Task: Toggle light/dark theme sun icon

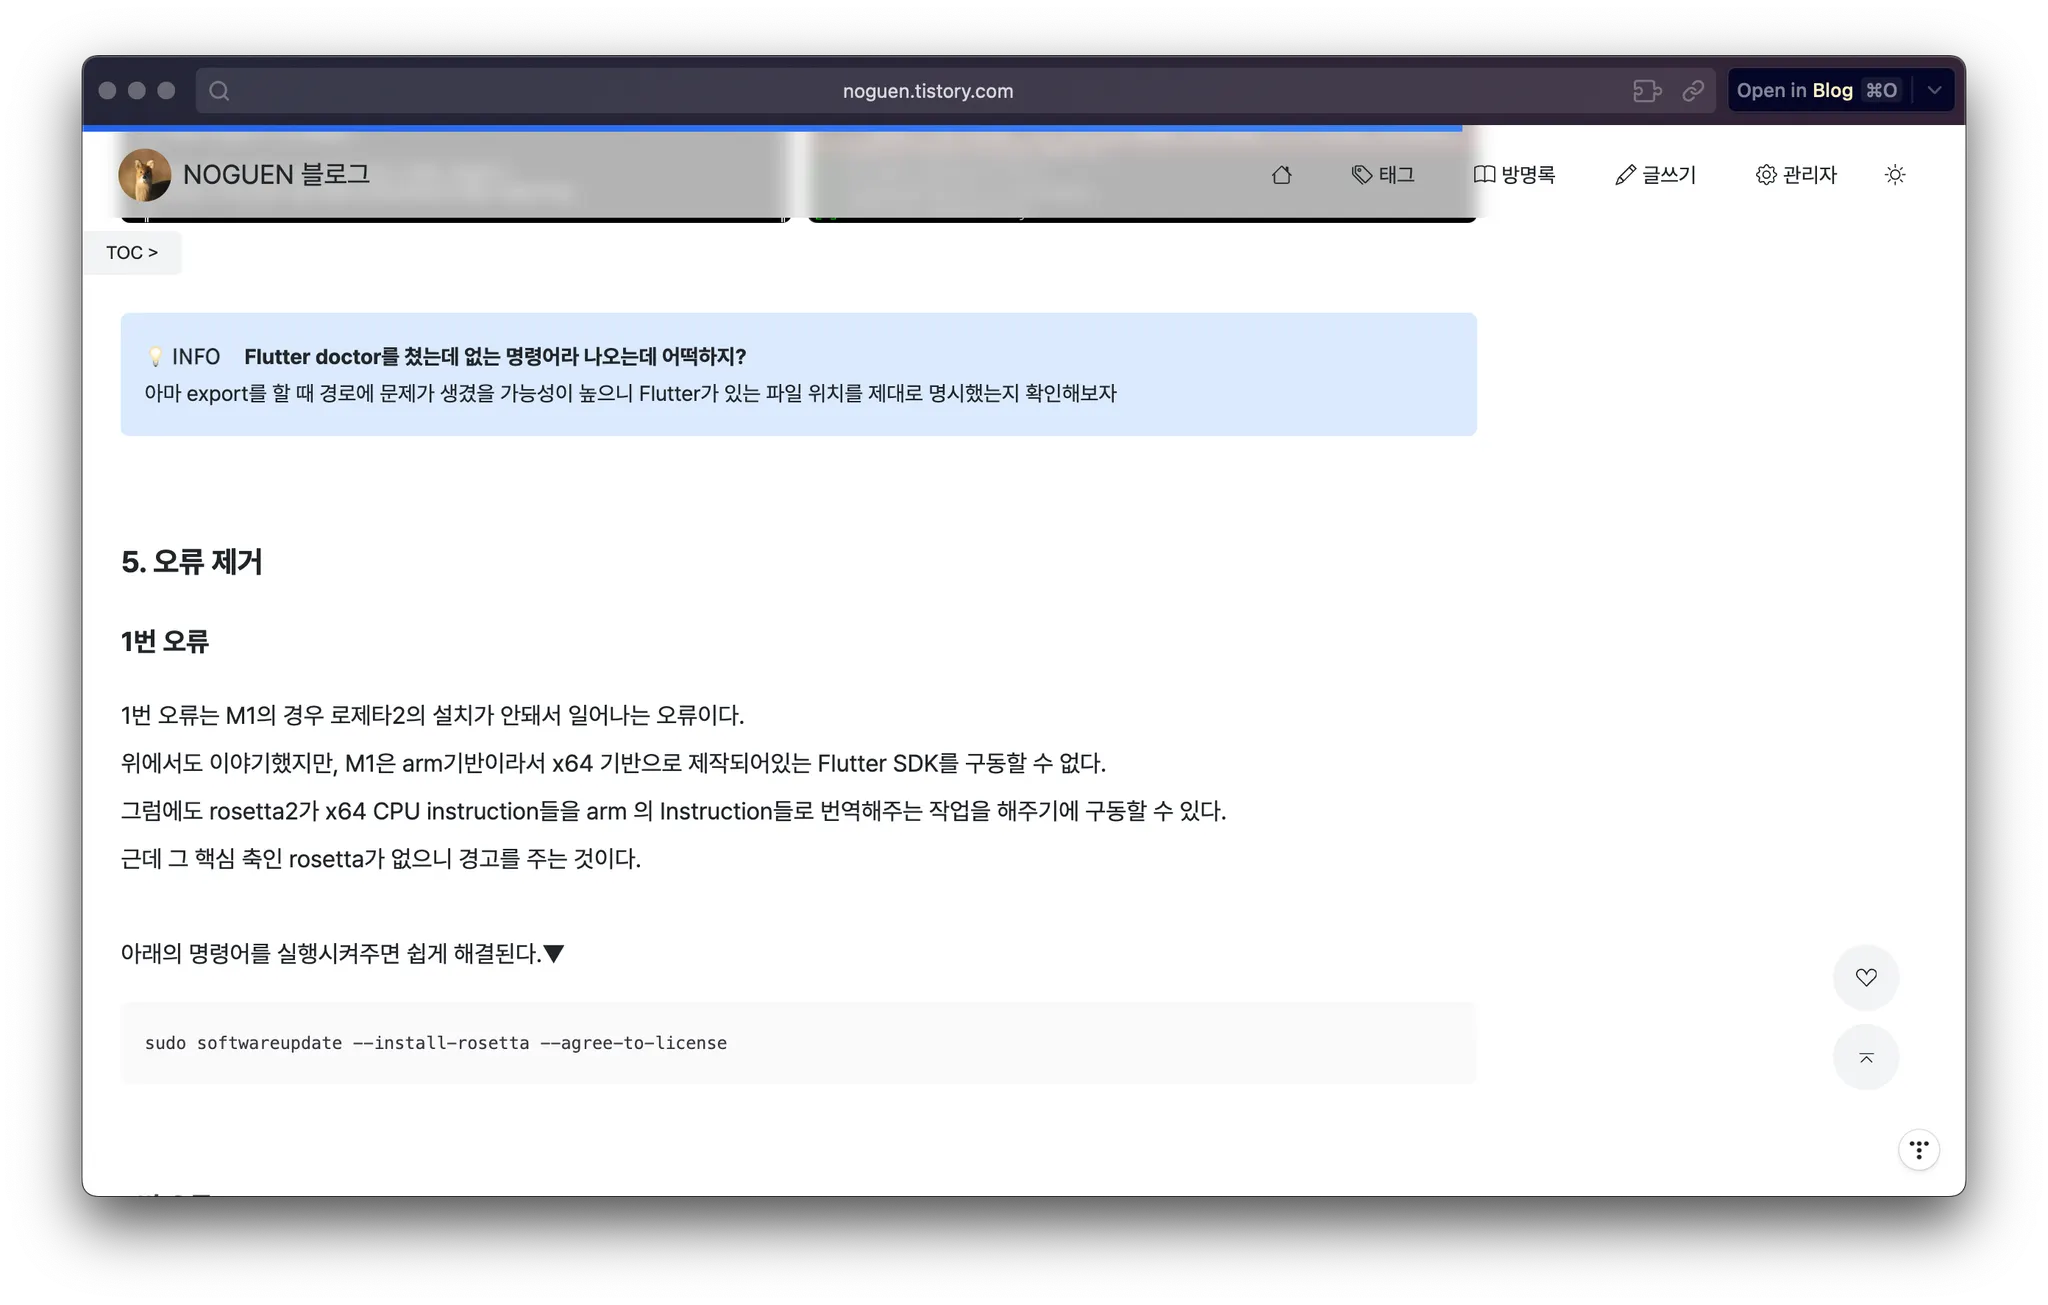Action: point(1895,175)
